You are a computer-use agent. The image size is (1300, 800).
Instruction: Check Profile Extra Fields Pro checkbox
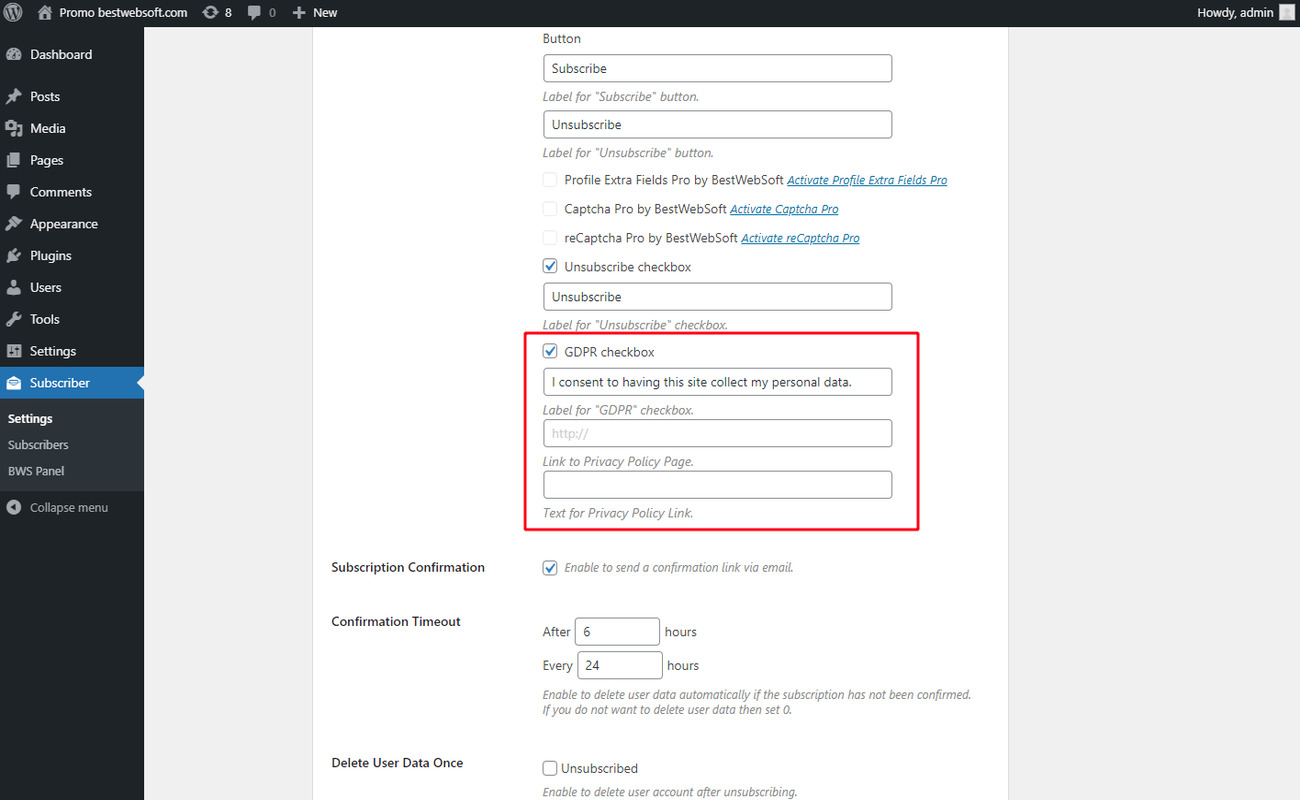point(550,180)
